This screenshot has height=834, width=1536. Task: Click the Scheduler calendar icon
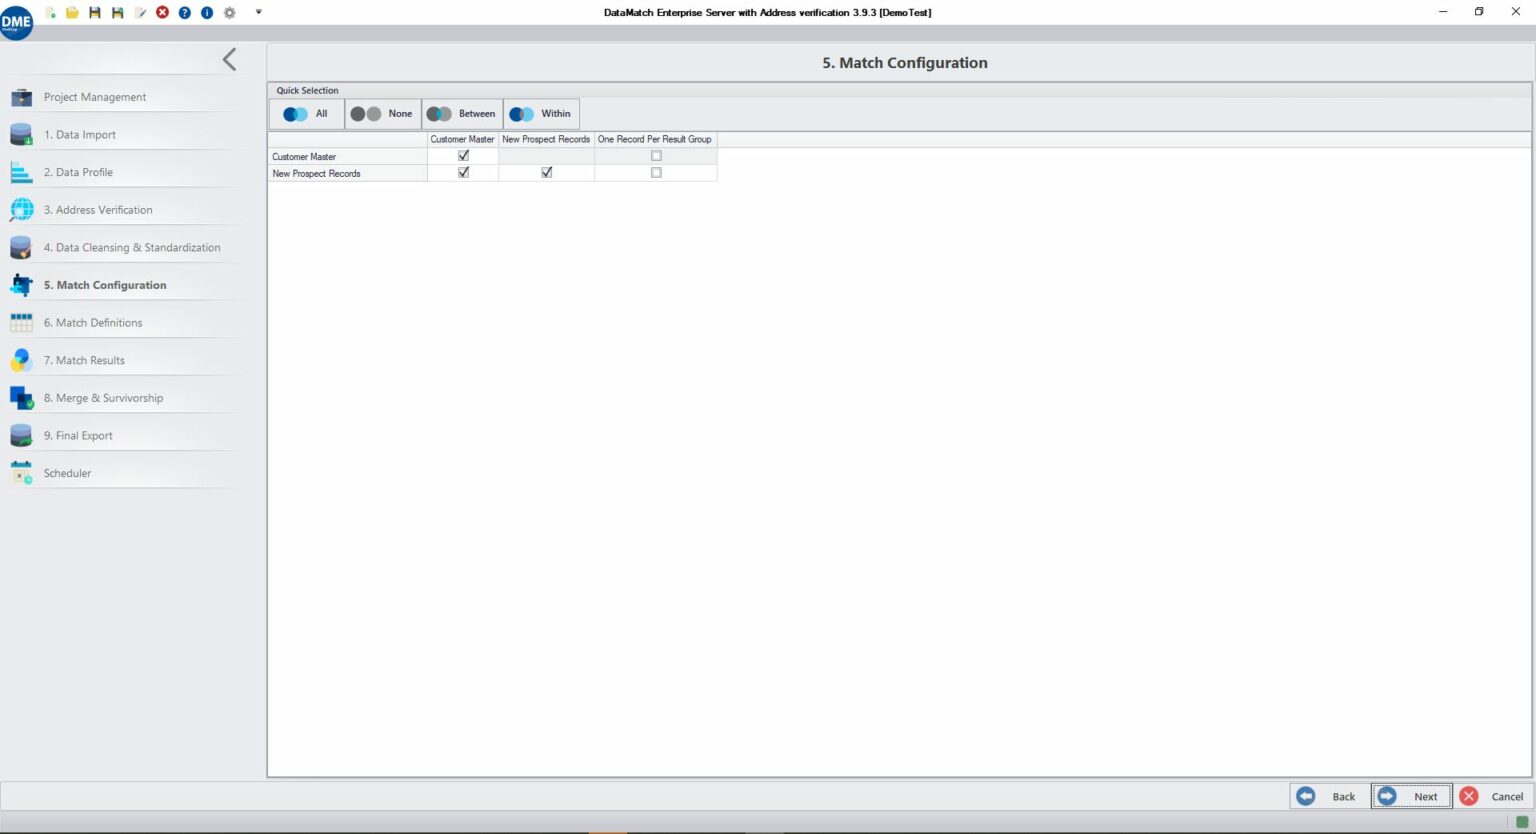pyautogui.click(x=21, y=473)
